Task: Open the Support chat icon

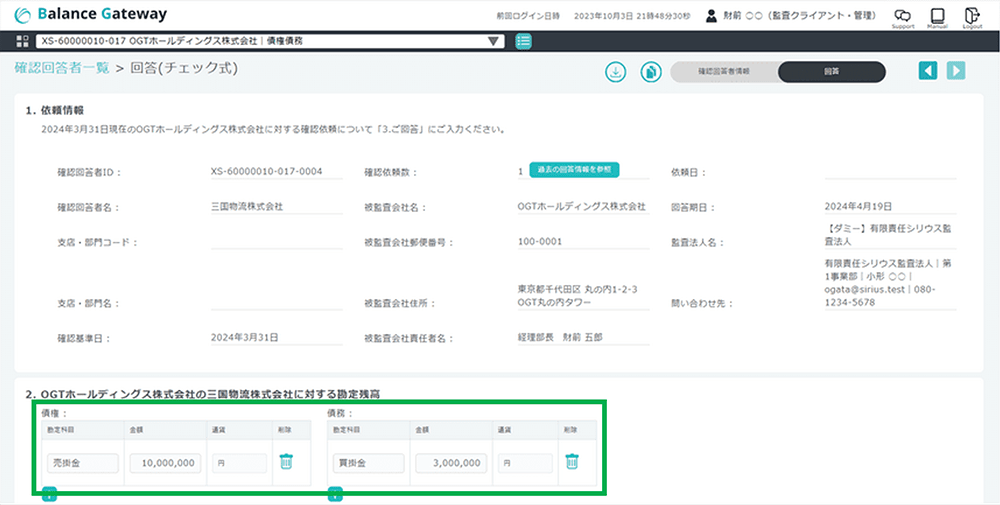Action: (902, 16)
